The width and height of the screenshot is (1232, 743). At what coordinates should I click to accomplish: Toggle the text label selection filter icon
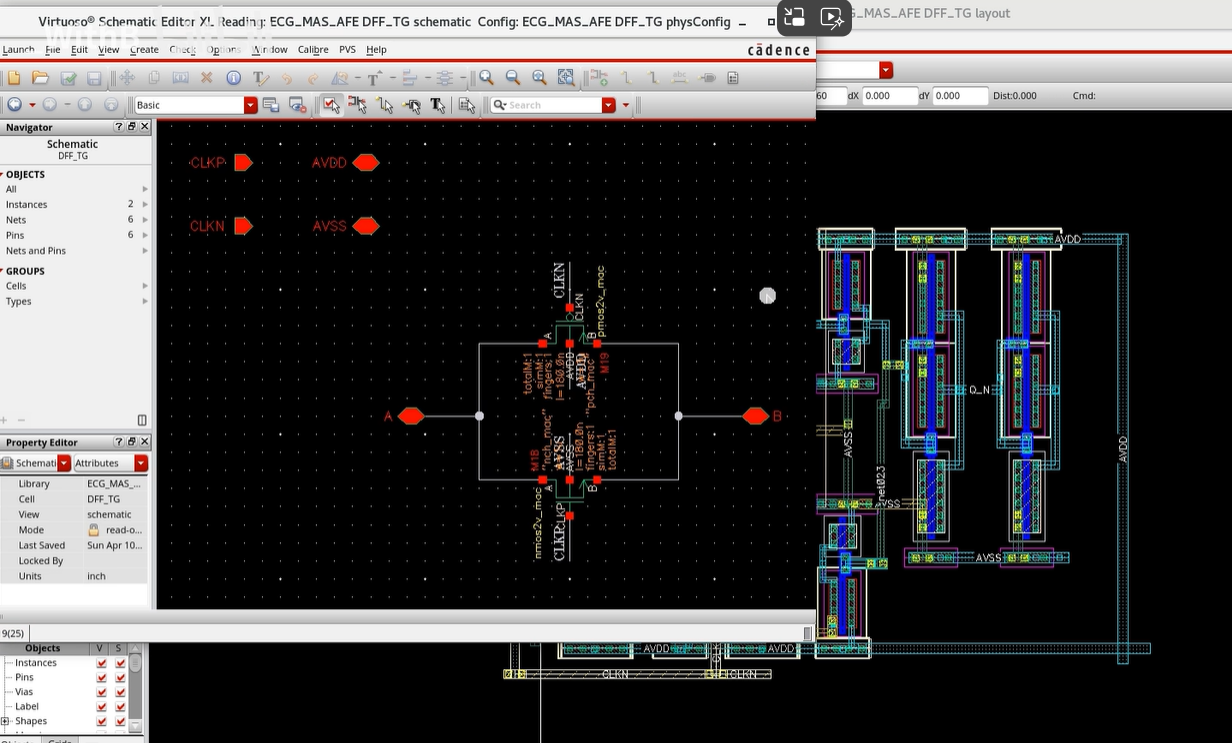tap(438, 105)
